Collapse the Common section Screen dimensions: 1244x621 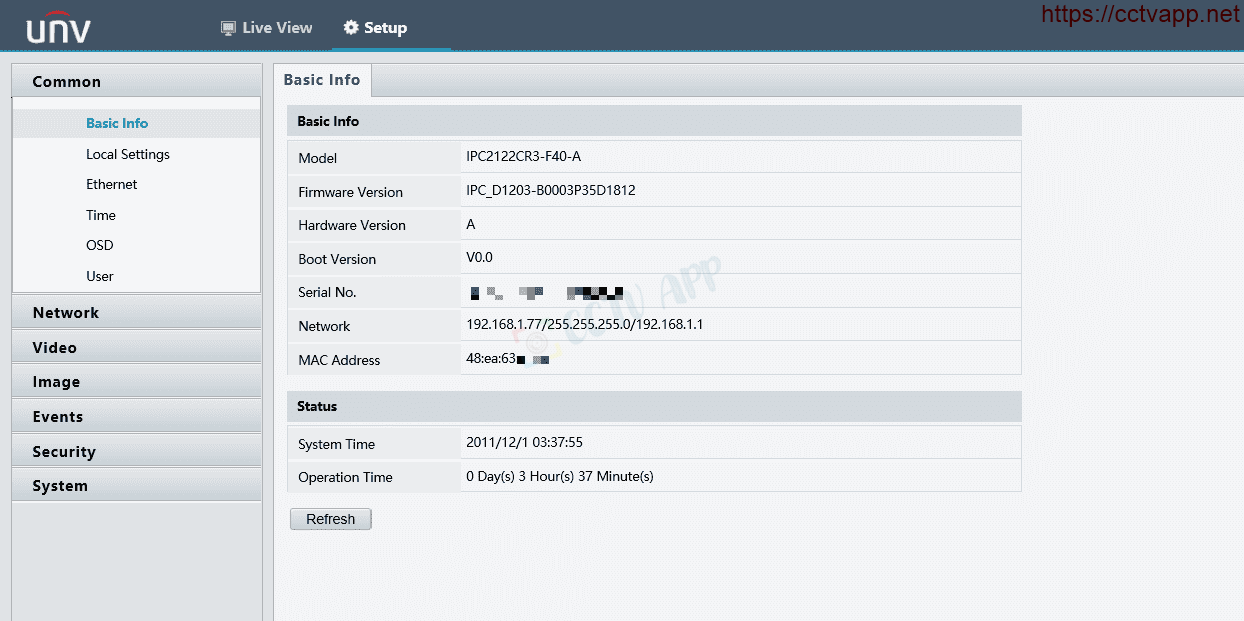[66, 82]
